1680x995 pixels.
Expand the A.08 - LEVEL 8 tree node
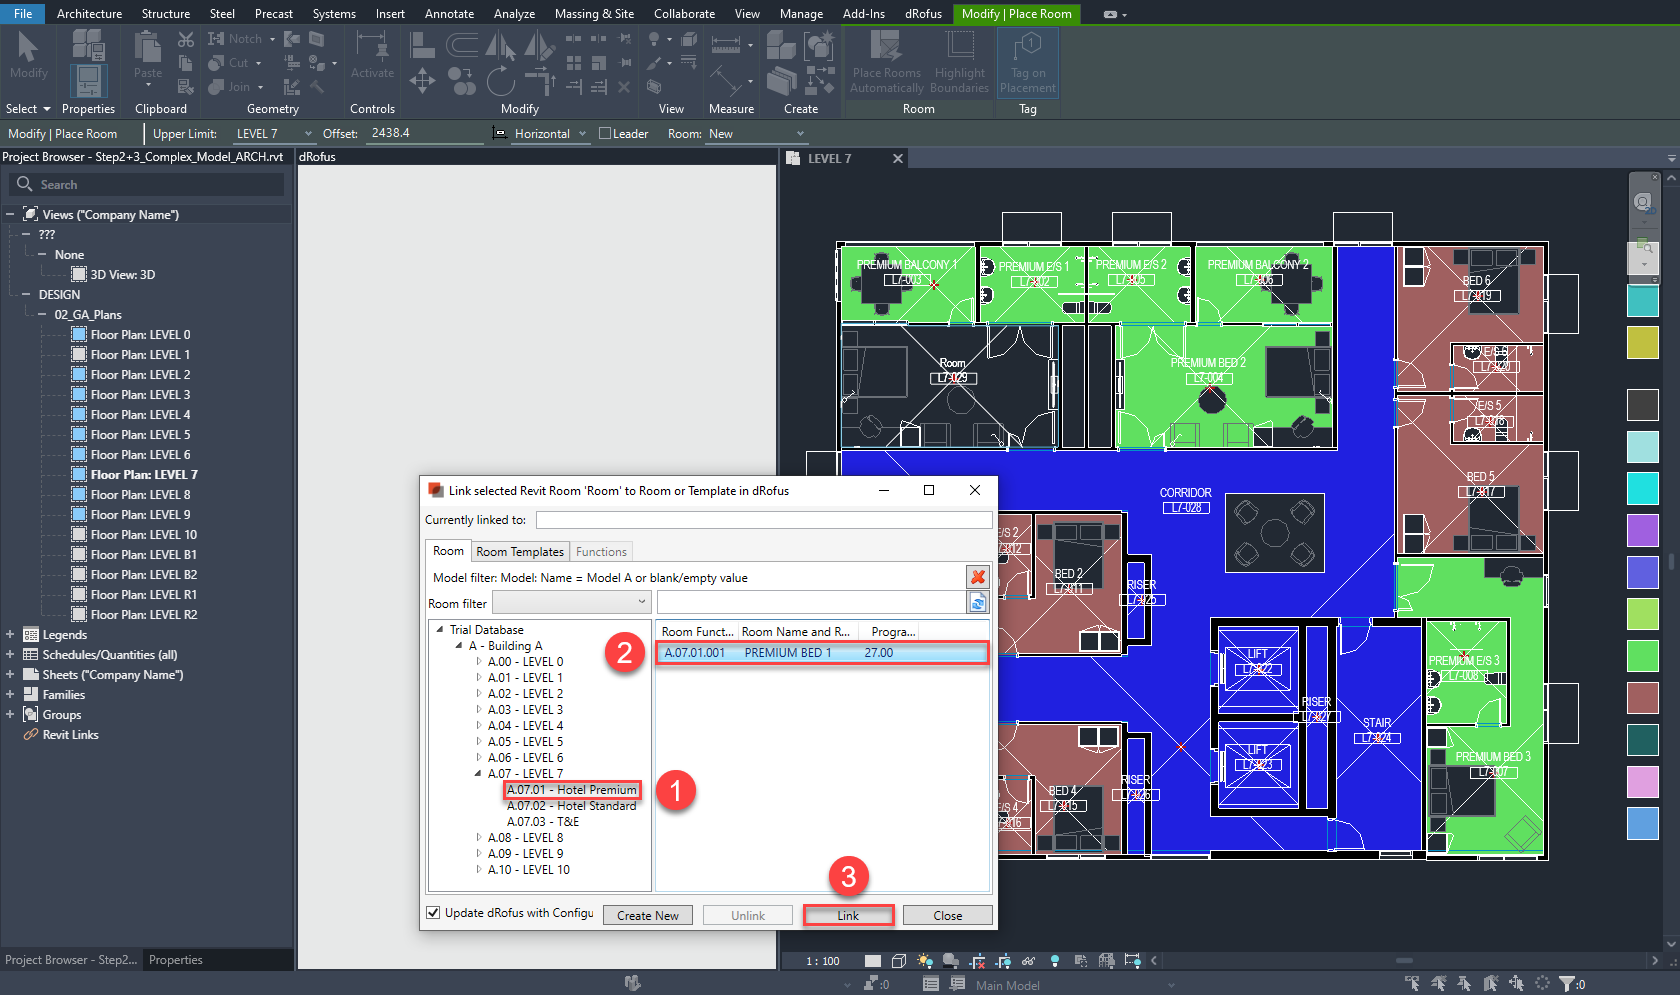[479, 838]
